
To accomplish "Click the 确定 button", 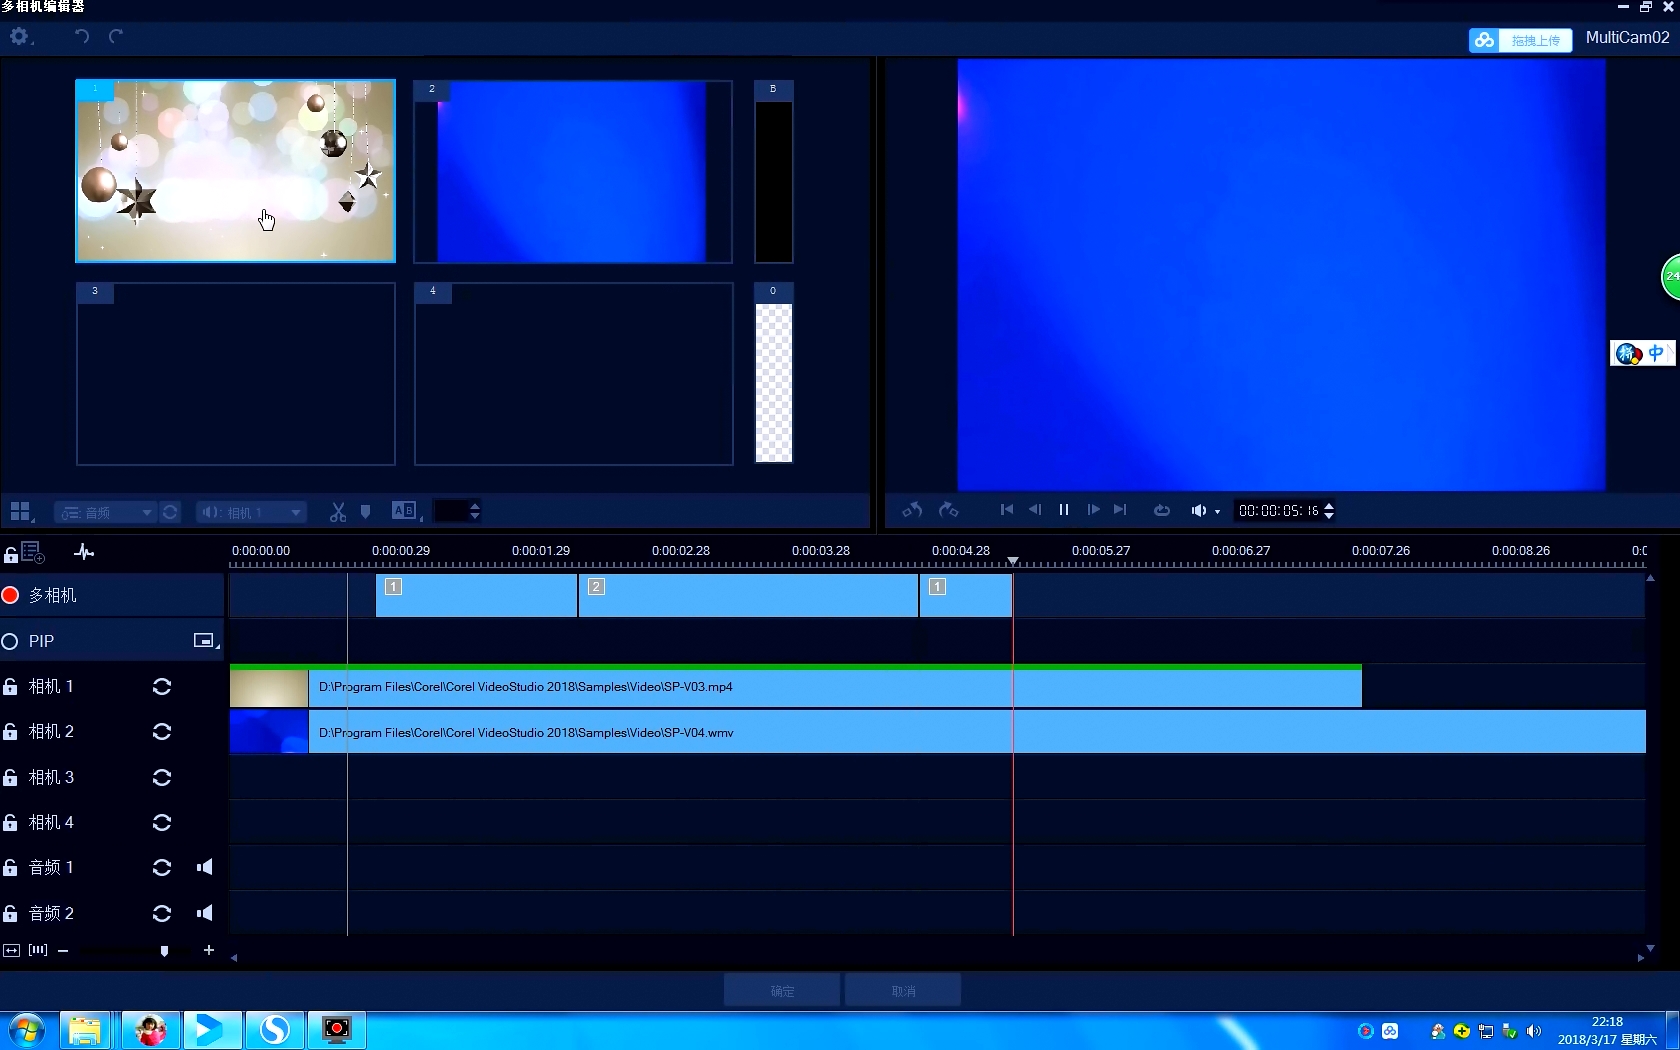I will (x=782, y=991).
